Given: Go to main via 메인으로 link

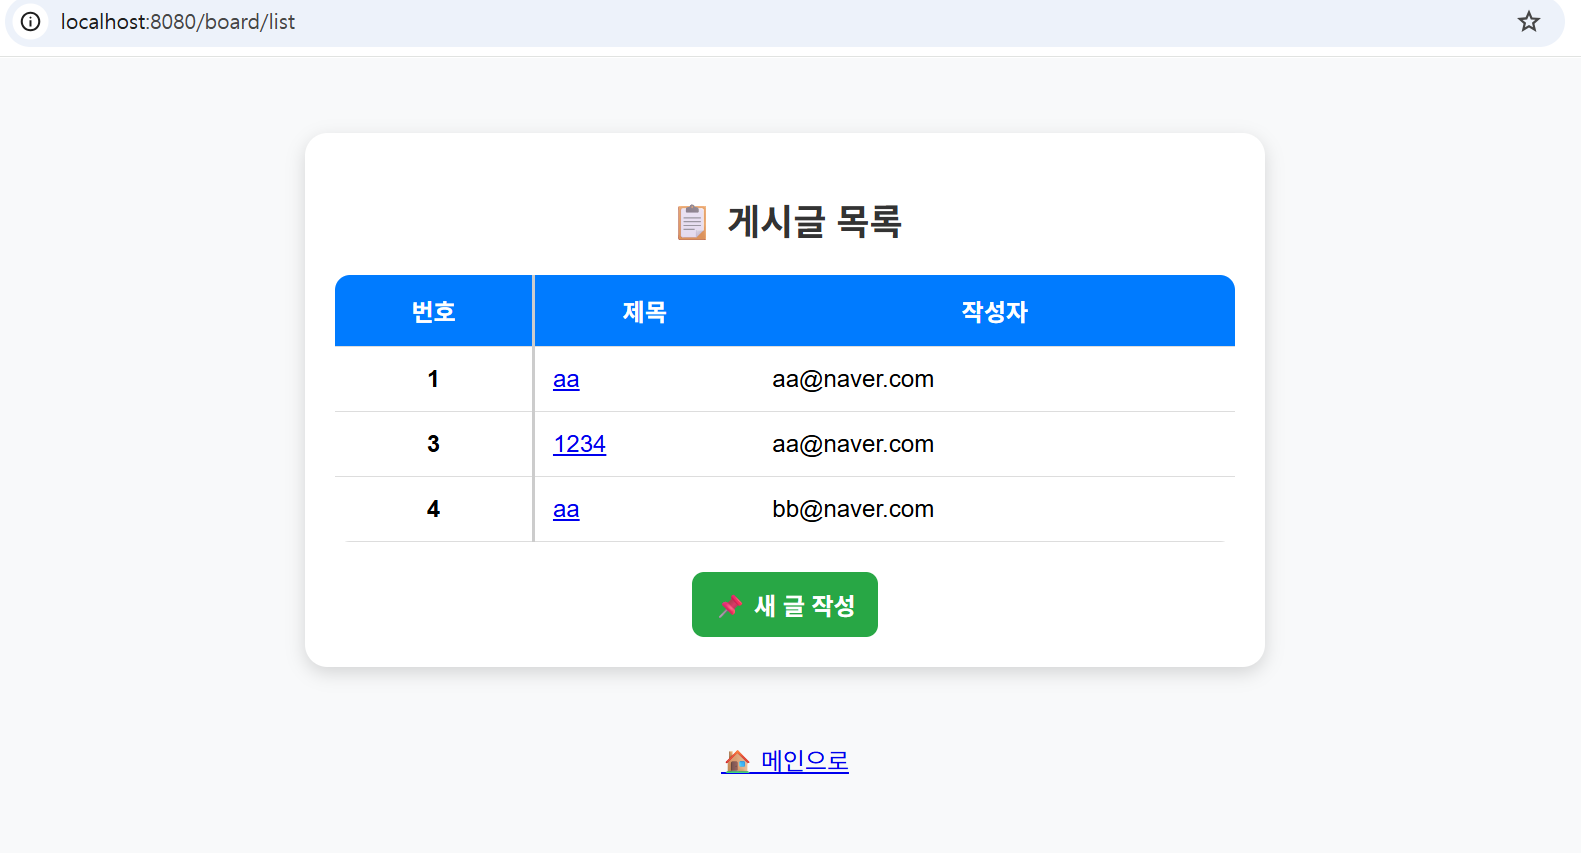Looking at the screenshot, I should click(785, 761).
